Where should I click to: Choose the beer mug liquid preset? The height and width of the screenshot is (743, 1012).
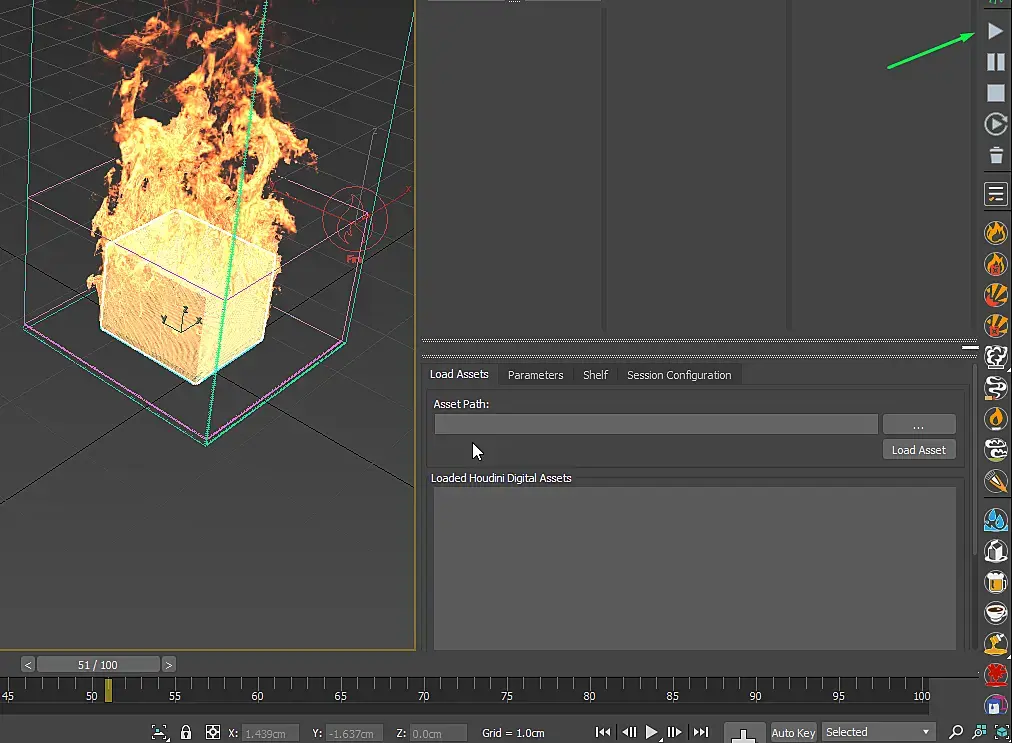995,581
